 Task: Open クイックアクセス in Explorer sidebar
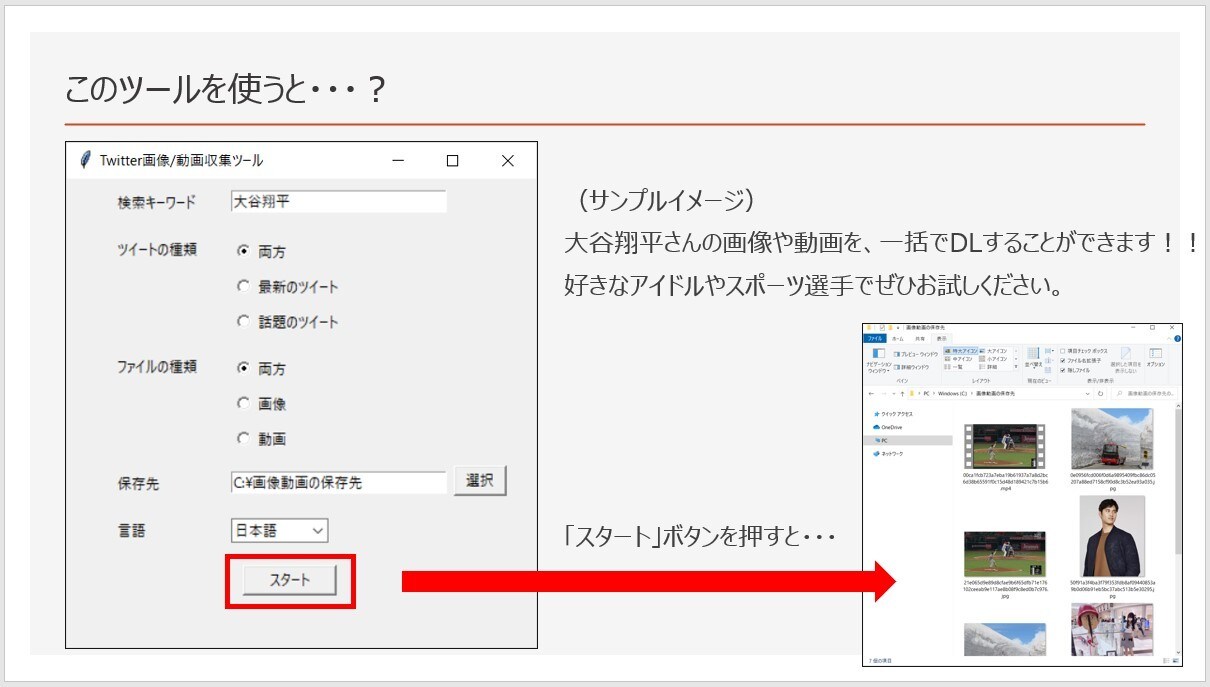tap(893, 414)
